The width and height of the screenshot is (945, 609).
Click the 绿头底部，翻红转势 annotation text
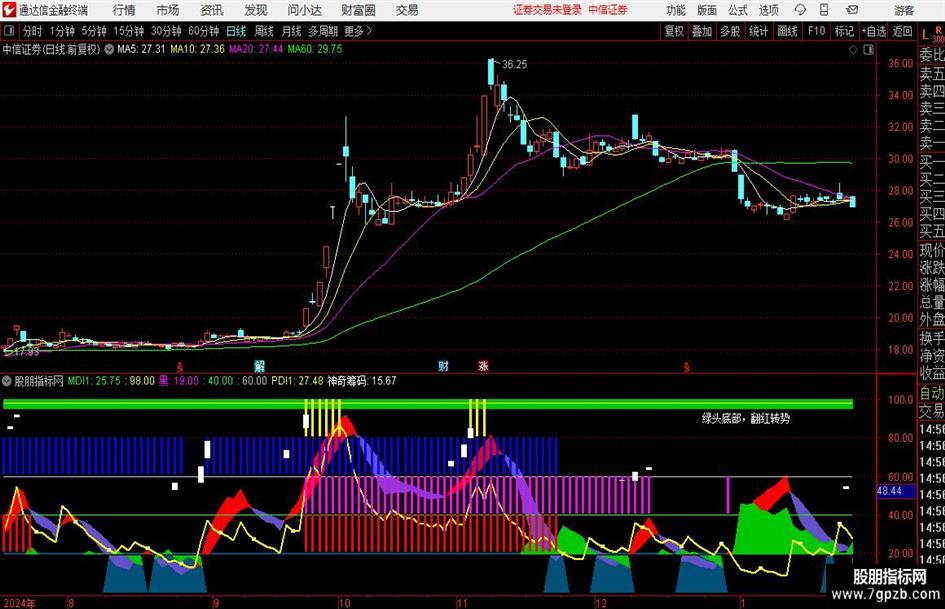click(746, 418)
